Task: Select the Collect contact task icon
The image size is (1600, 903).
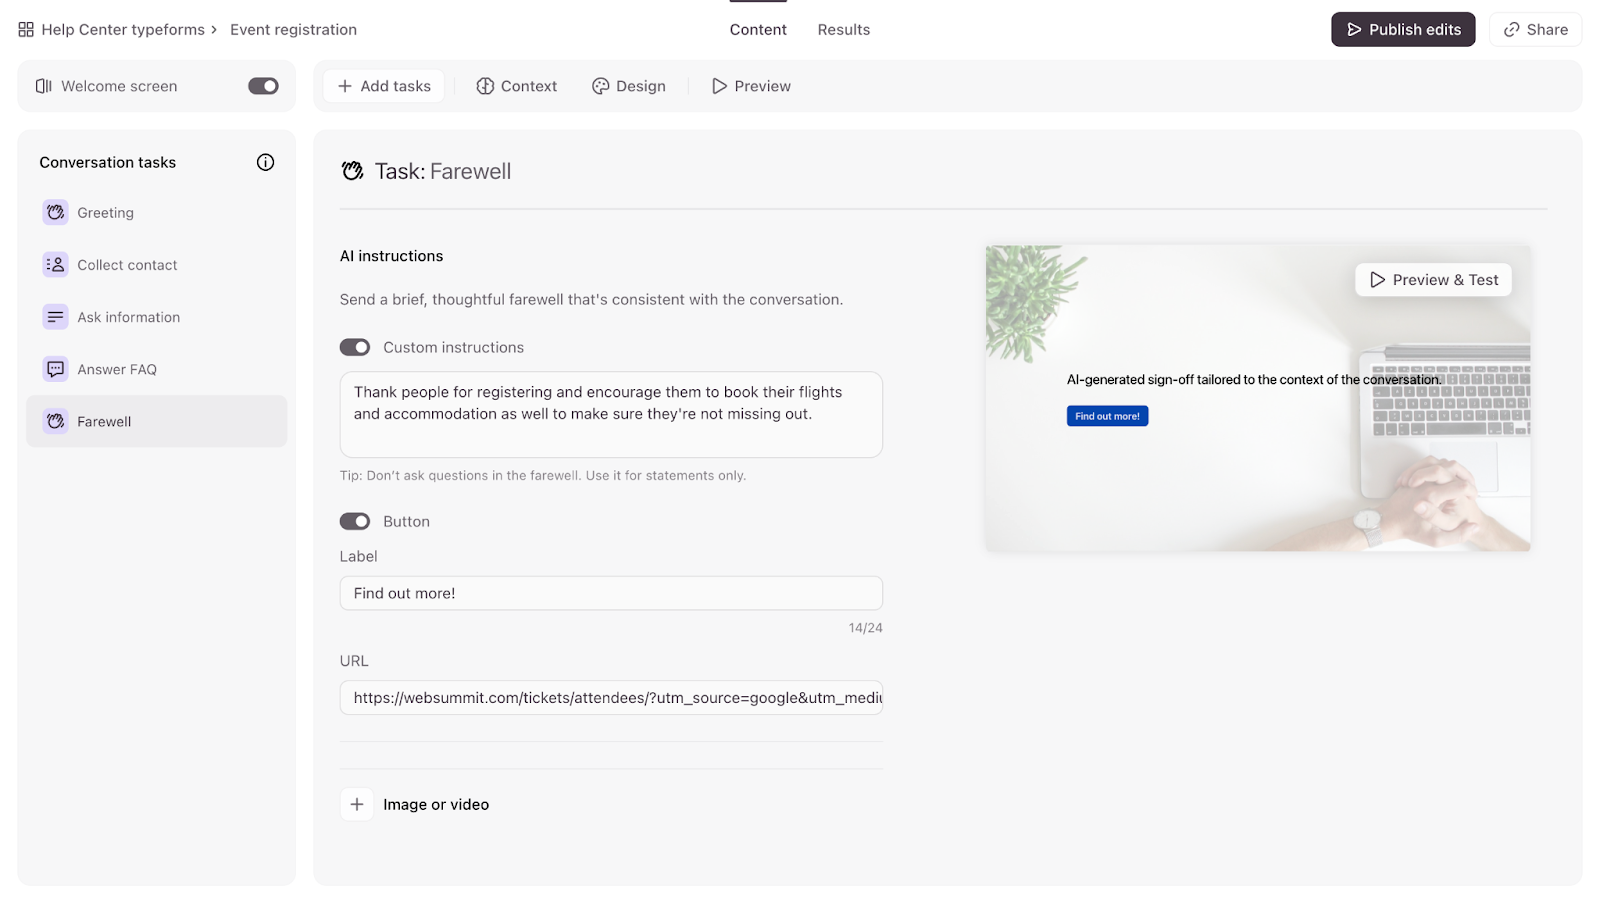Action: [56, 265]
